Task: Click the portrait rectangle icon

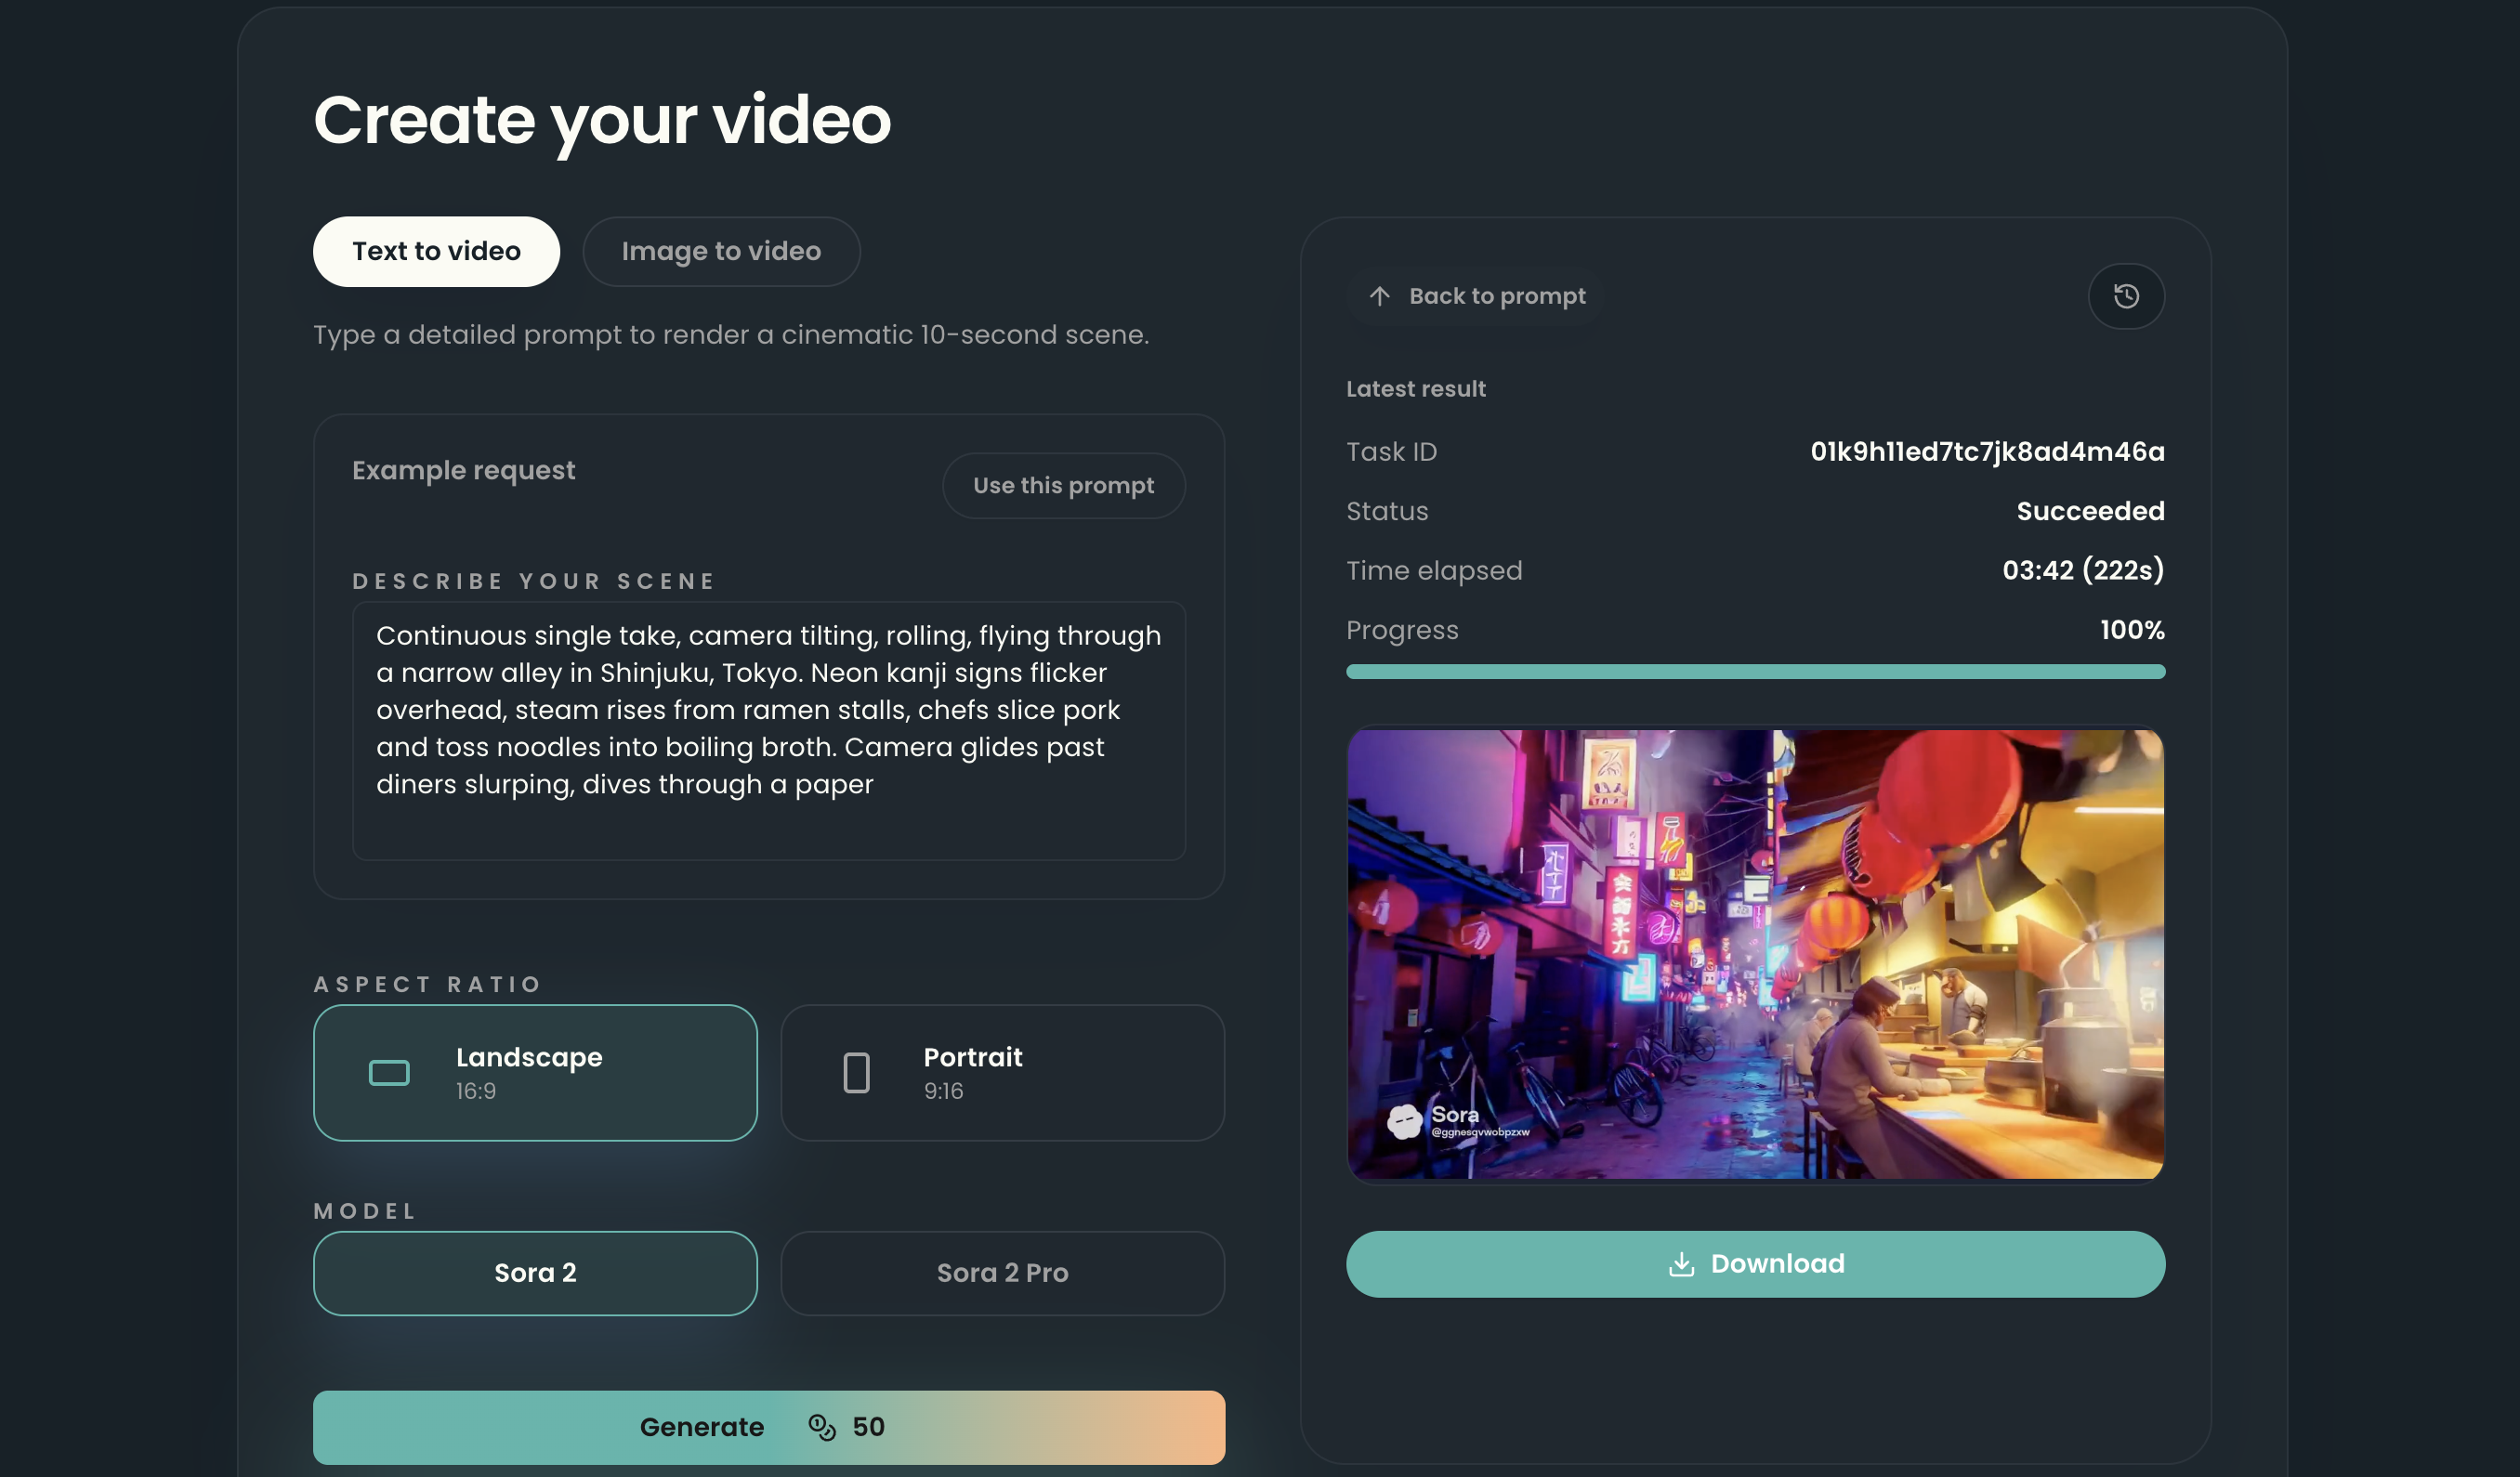Action: coord(856,1073)
